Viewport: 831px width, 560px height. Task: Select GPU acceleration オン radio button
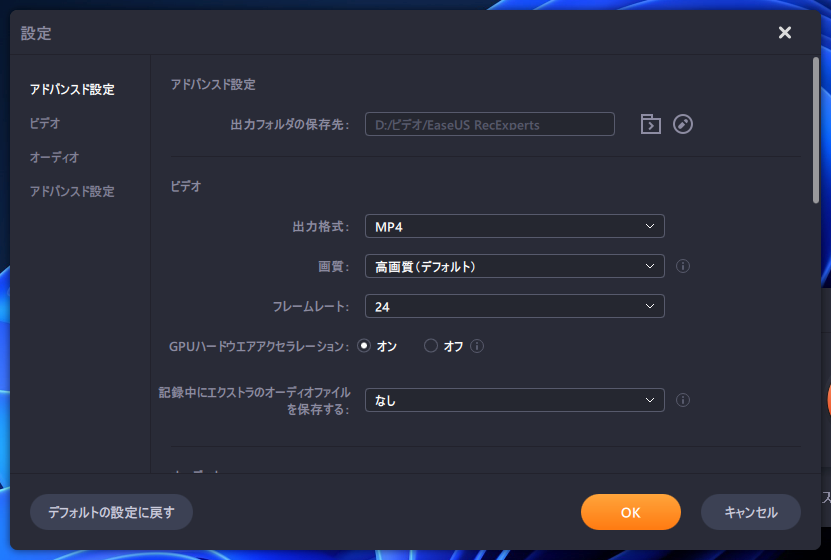(364, 346)
